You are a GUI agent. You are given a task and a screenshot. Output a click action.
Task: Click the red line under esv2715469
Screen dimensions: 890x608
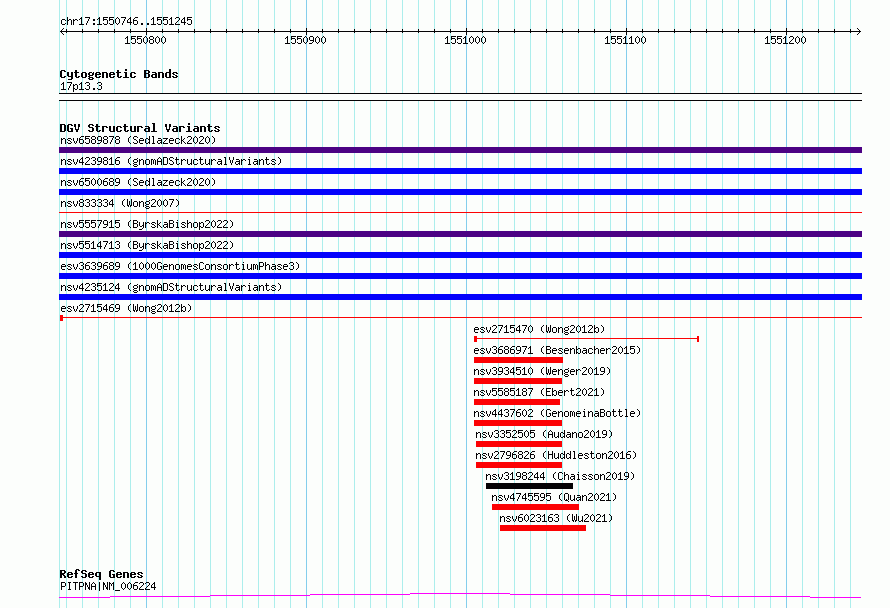pyautogui.click(x=460, y=318)
